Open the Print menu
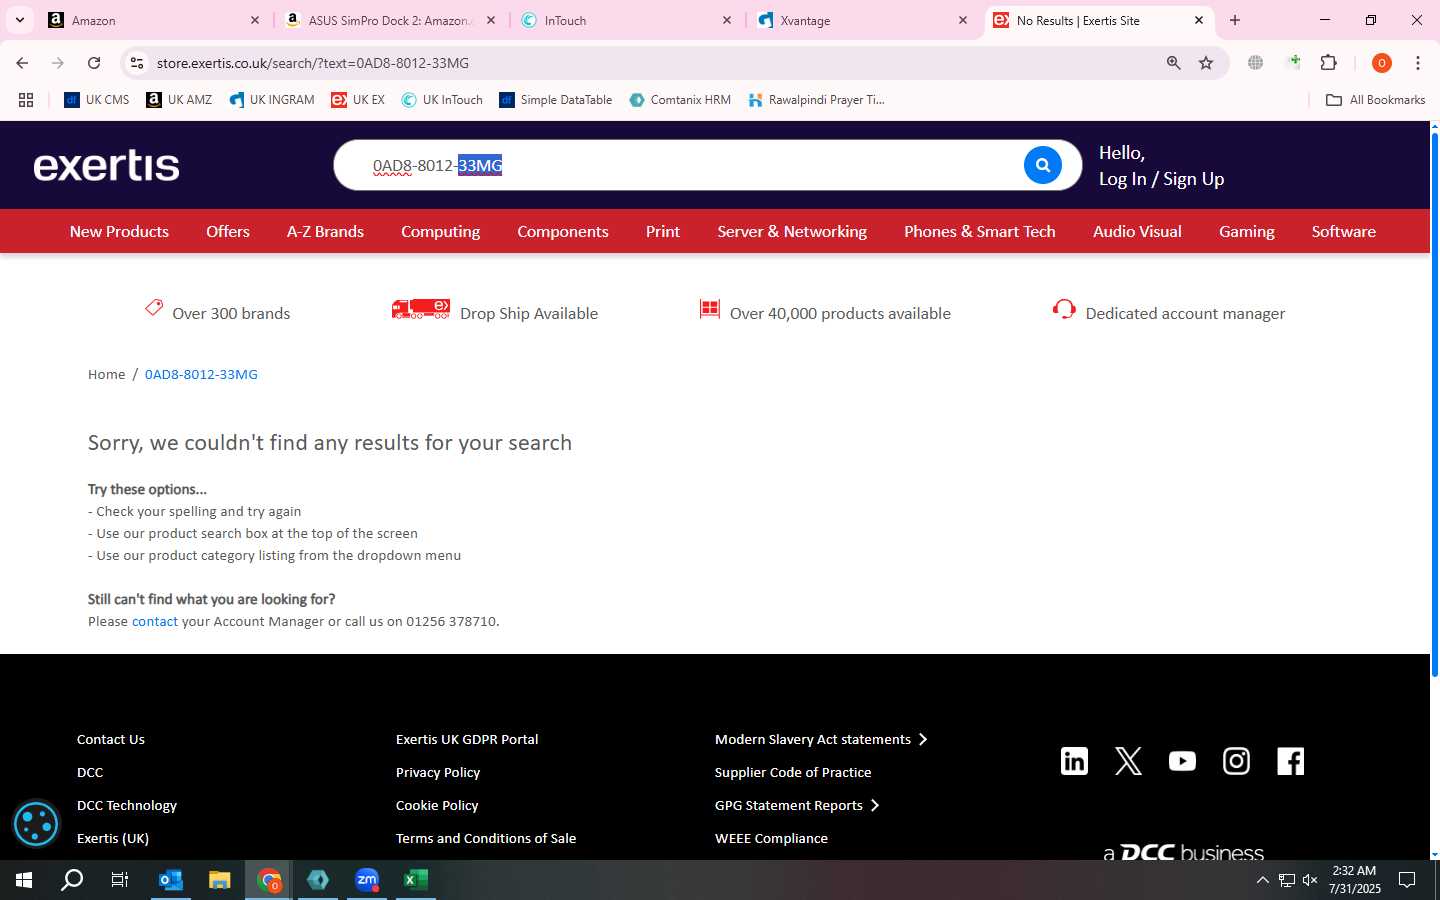 662,231
